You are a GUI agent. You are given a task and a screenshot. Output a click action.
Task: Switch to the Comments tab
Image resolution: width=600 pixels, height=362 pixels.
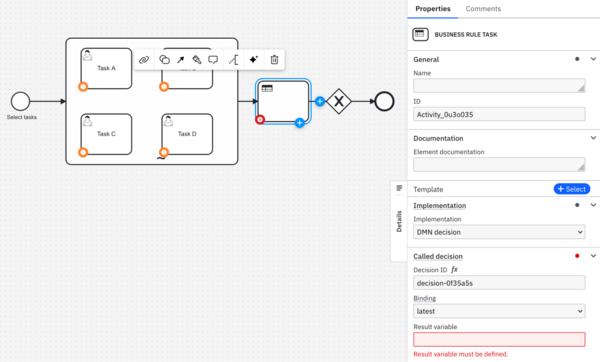click(x=483, y=9)
